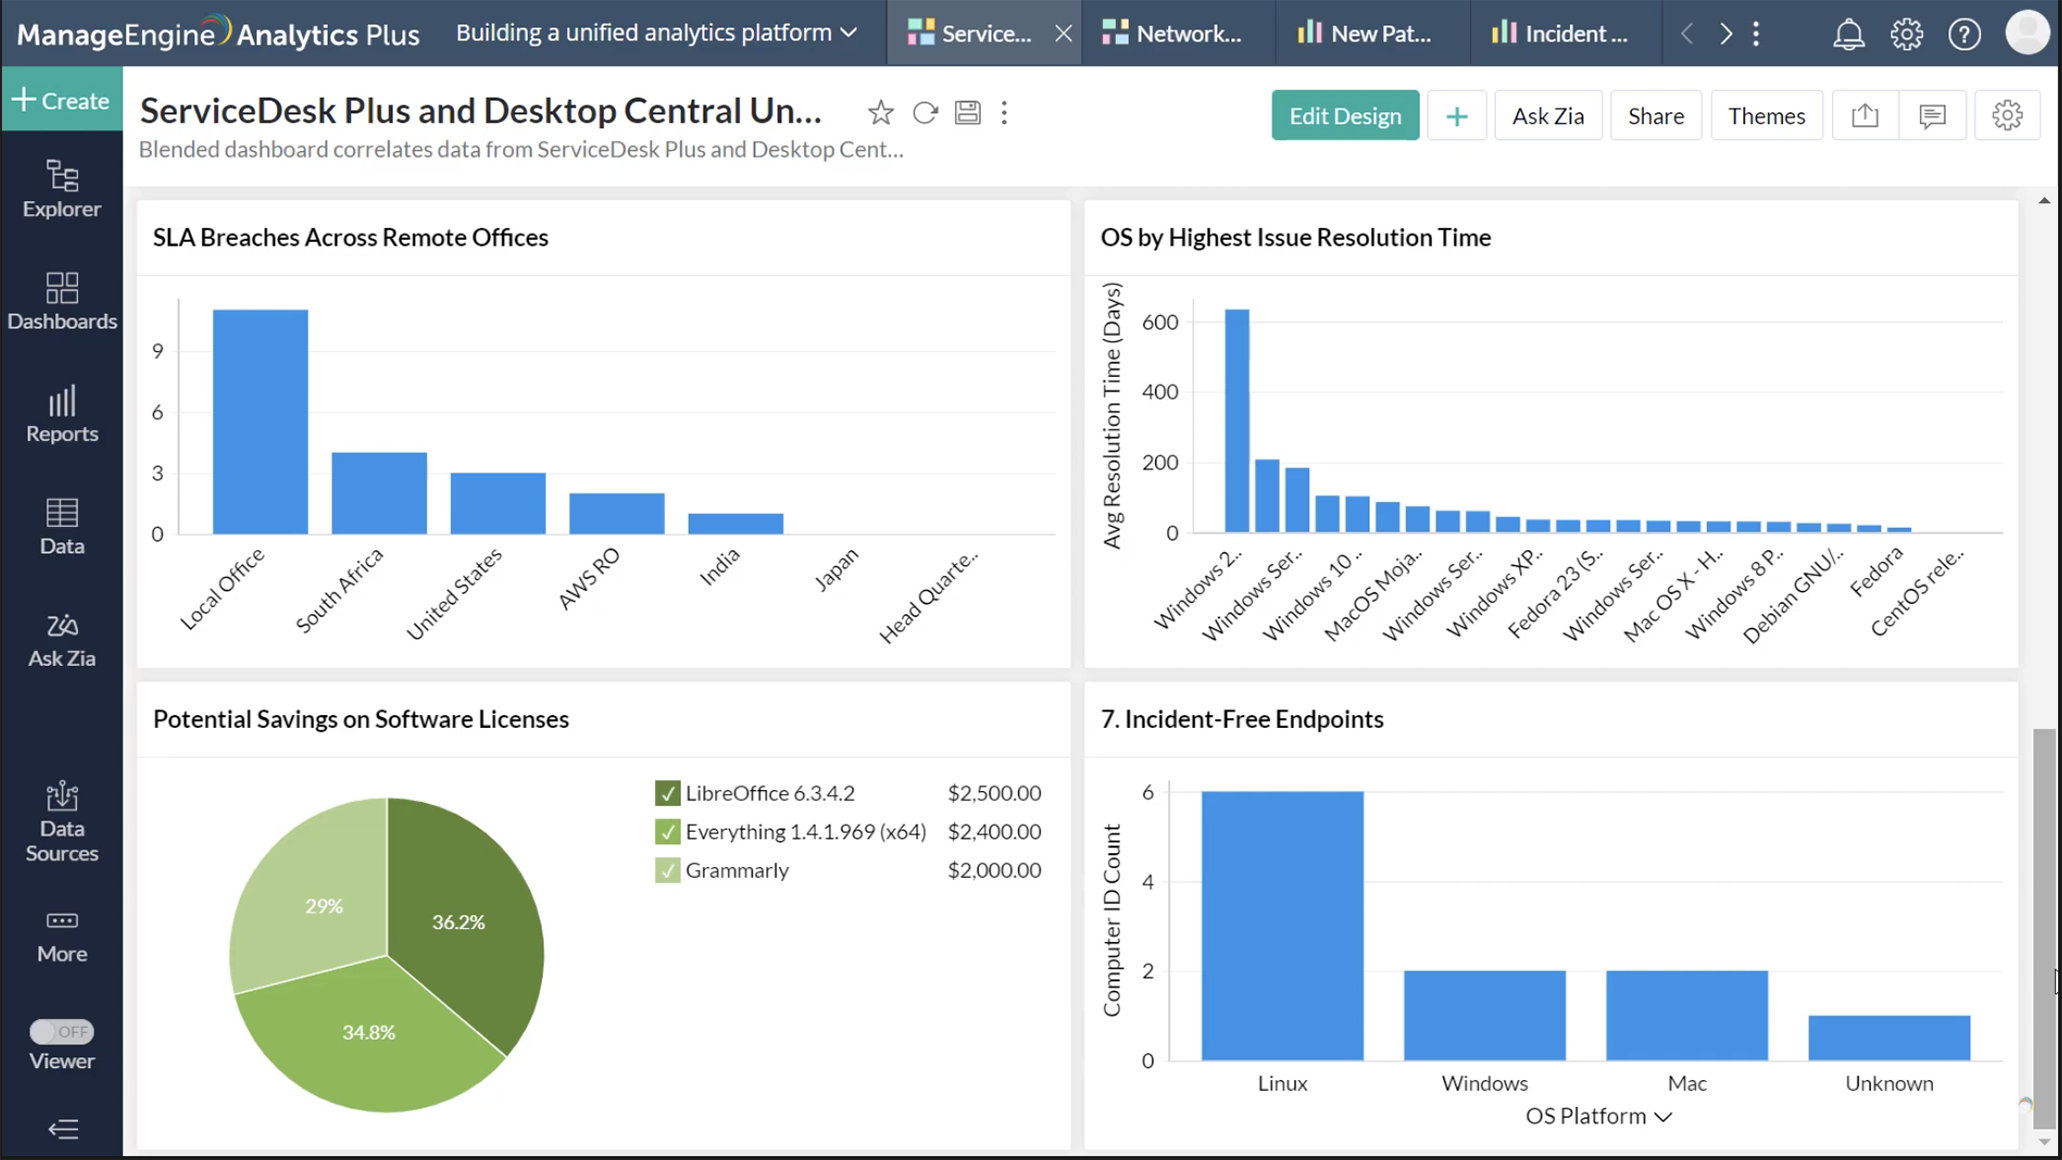
Task: Click the Share button
Action: [1655, 116]
